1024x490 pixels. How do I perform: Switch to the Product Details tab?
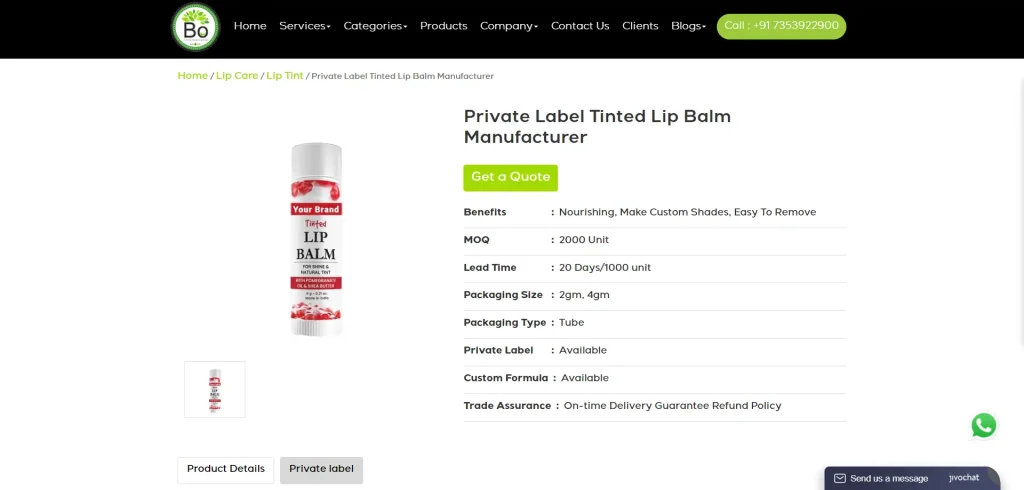(226, 470)
